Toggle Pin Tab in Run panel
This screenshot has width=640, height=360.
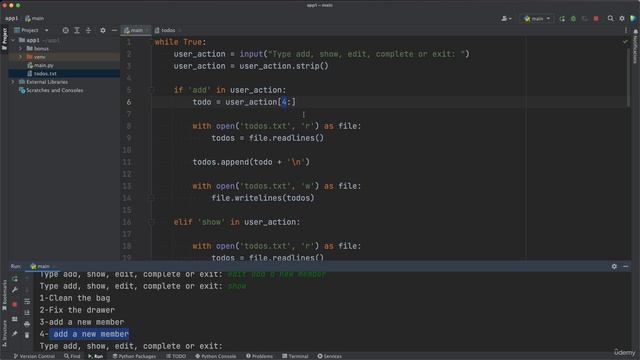15,333
